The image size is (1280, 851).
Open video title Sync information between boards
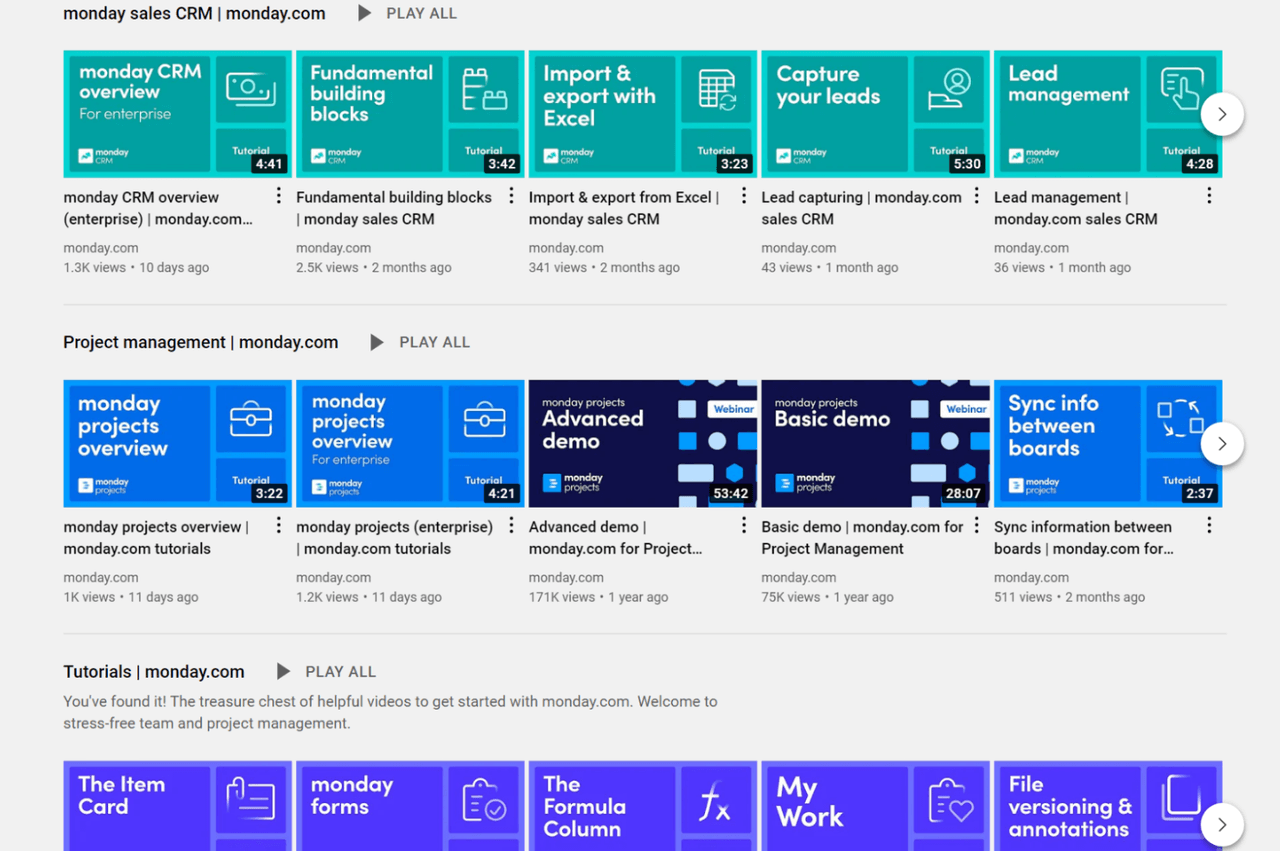click(x=1084, y=537)
